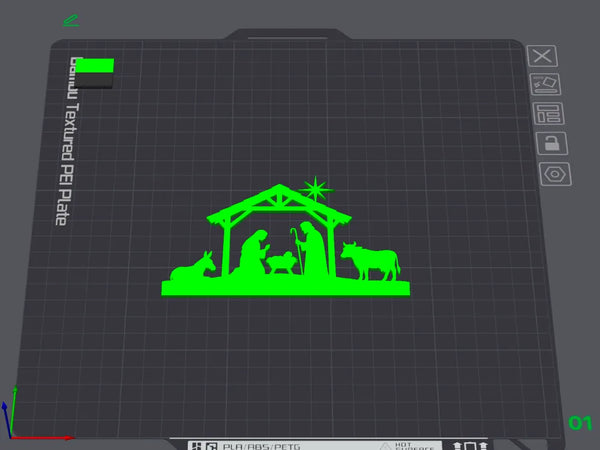Screen dimensions: 600x450
Task: Click the donkey figure on the model
Action: click(x=193, y=266)
